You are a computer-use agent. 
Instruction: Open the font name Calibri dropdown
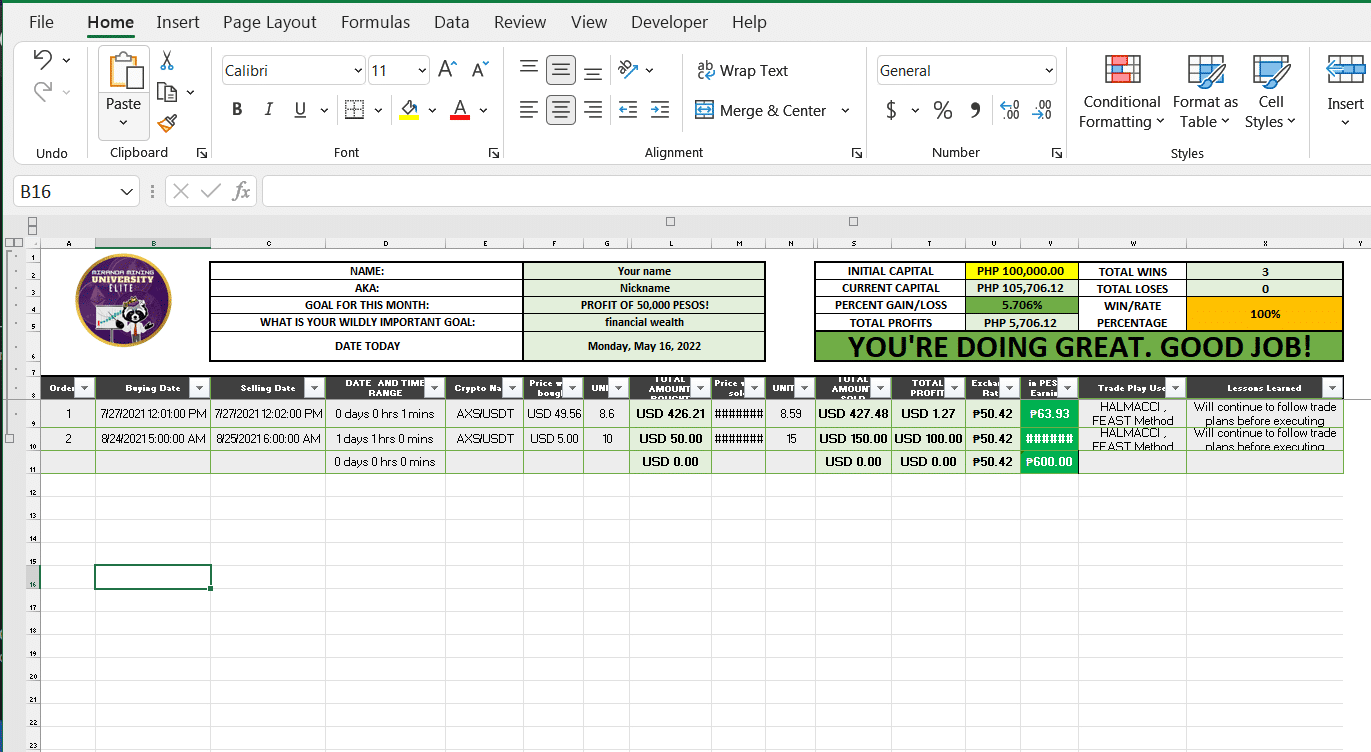coord(358,71)
